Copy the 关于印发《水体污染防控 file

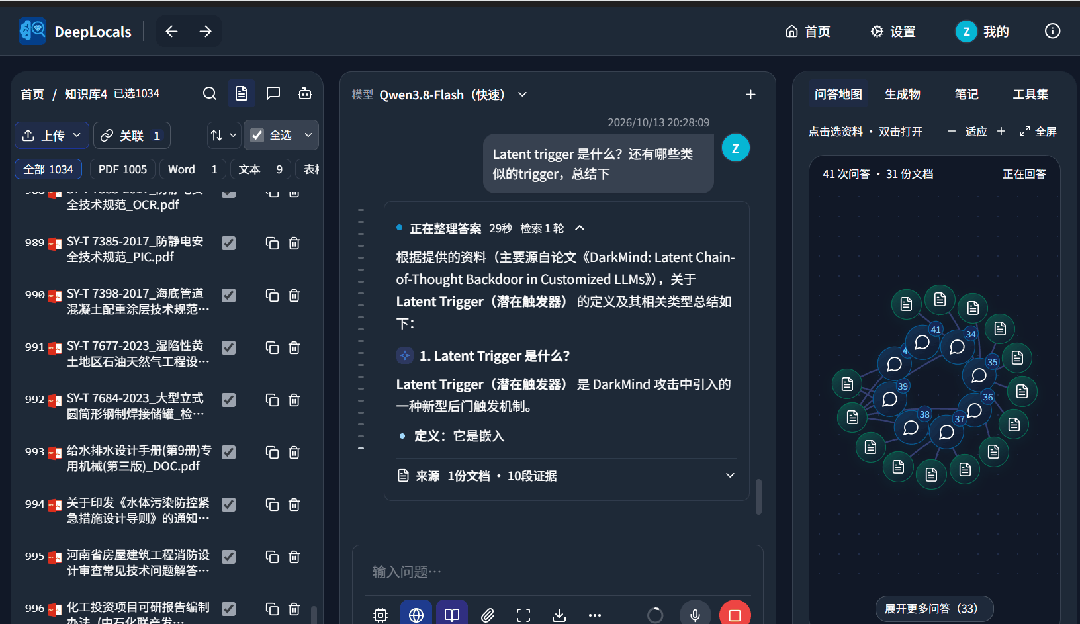pos(272,505)
